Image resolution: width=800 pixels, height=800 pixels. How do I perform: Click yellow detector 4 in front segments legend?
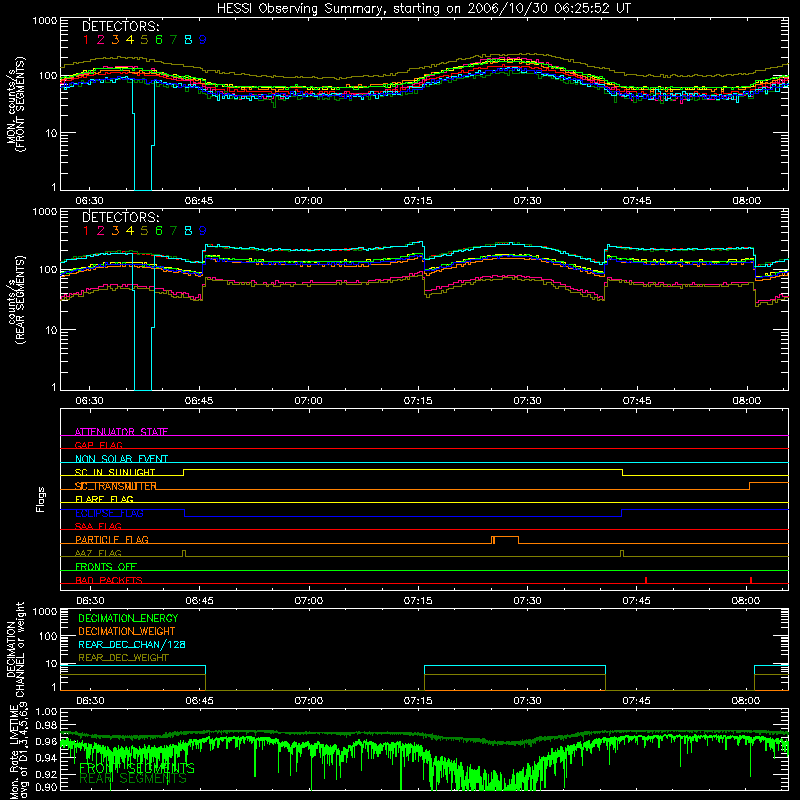pyautogui.click(x=130, y=39)
